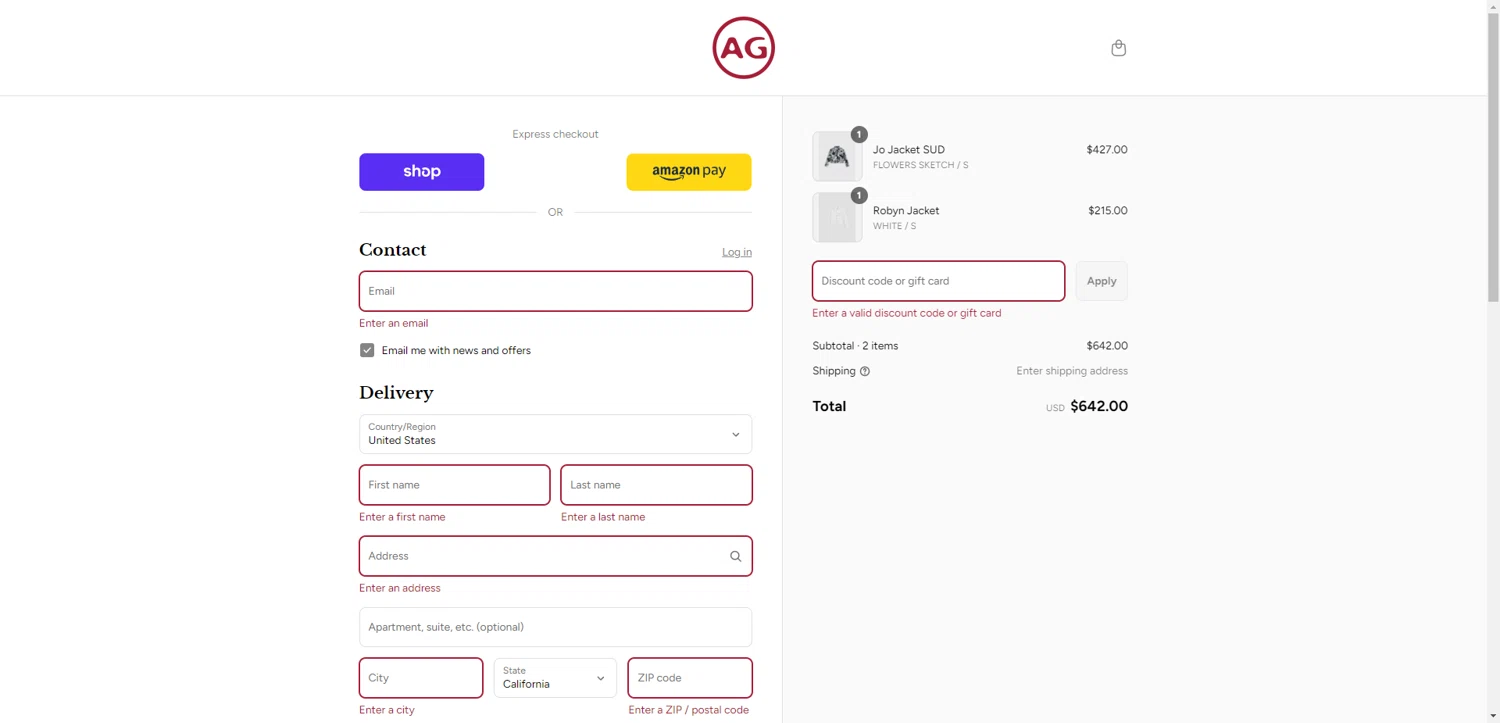
Task: Click the 'Delivery' section heading
Action: [x=396, y=393]
